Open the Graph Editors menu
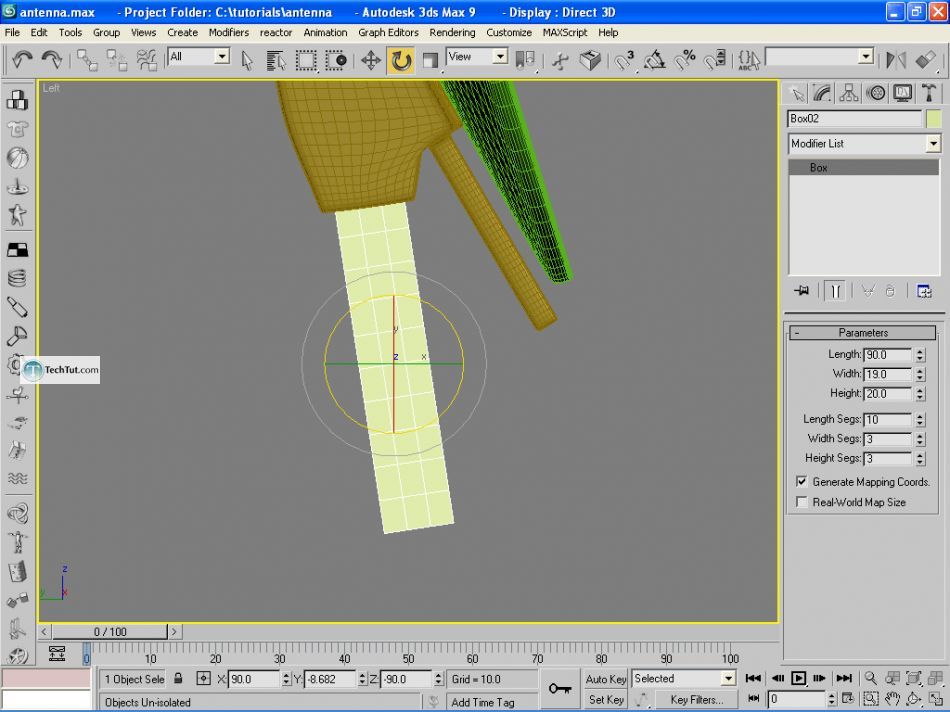This screenshot has width=950, height=712. (388, 33)
